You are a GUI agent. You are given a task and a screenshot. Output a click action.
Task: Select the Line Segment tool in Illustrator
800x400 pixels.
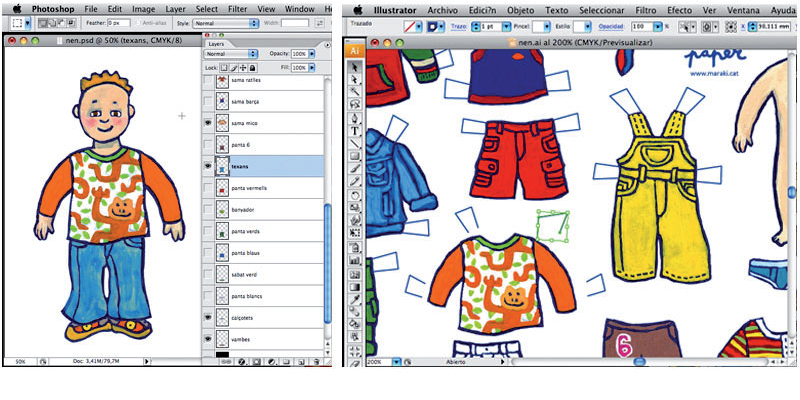click(x=355, y=143)
